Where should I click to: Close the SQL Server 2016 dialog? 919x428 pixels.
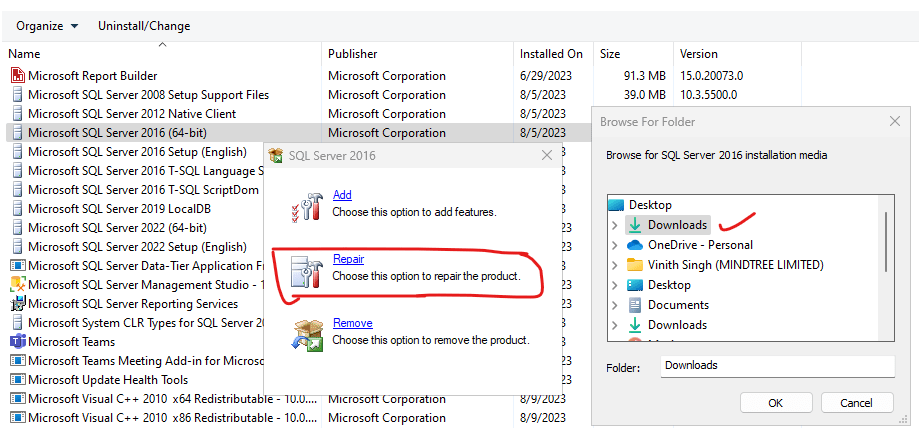[546, 155]
